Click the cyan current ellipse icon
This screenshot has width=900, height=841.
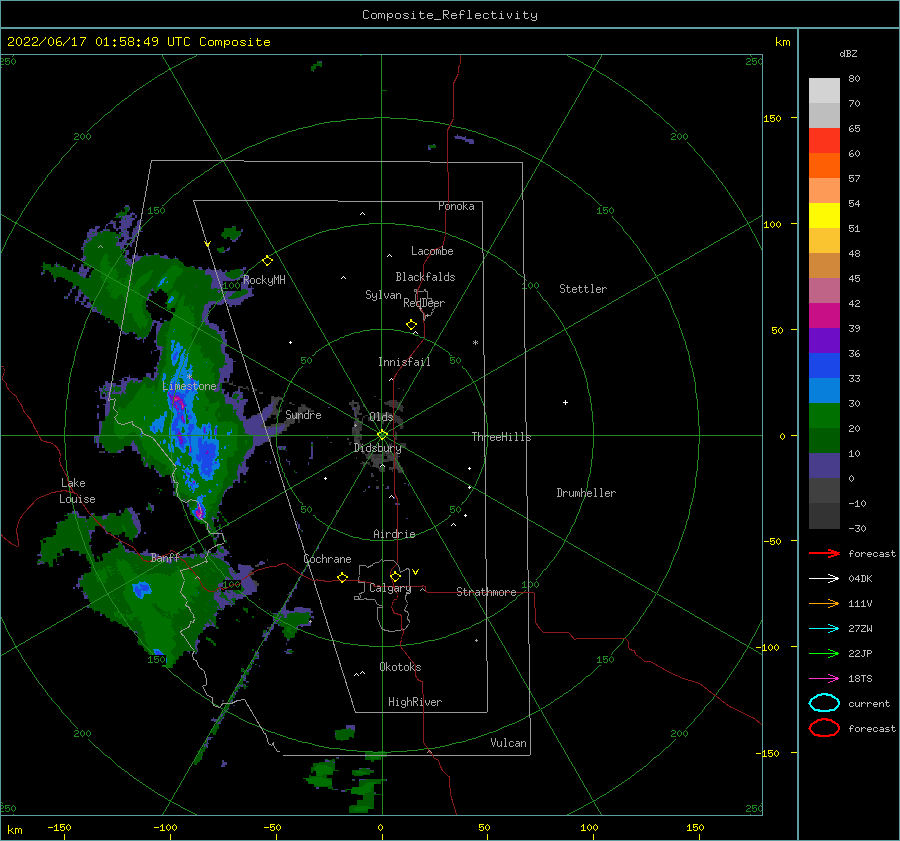coord(824,703)
